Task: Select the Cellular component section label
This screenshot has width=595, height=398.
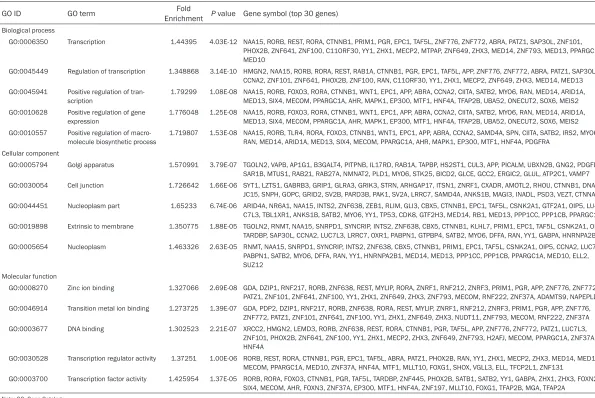Action: [30, 153]
